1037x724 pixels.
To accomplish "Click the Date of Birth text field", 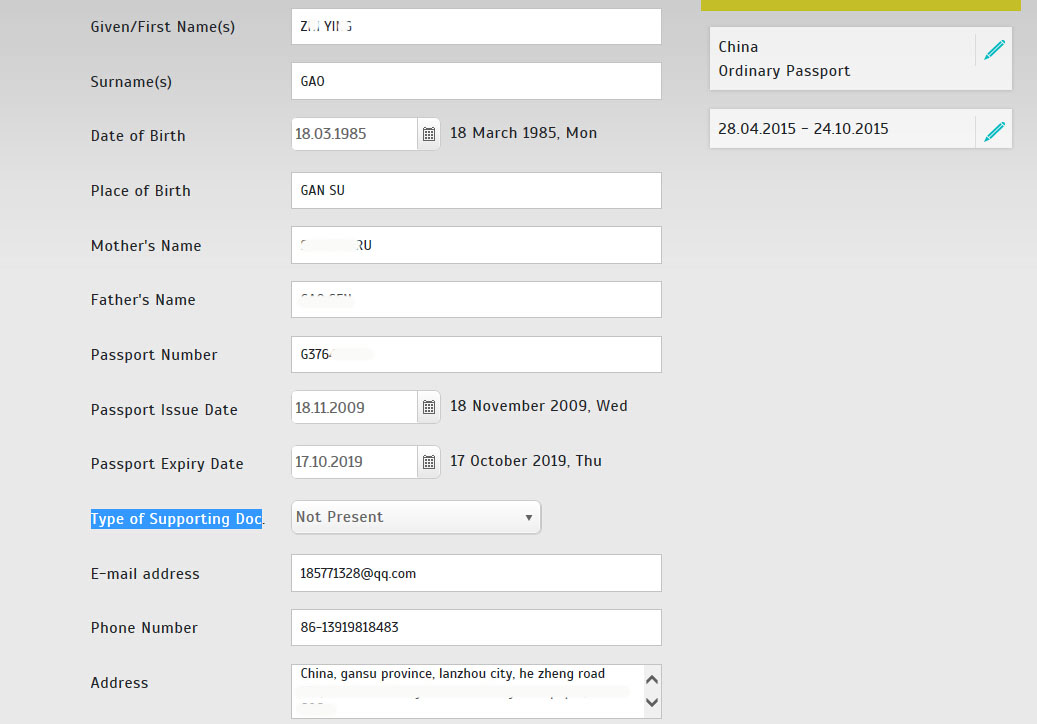I will (354, 134).
